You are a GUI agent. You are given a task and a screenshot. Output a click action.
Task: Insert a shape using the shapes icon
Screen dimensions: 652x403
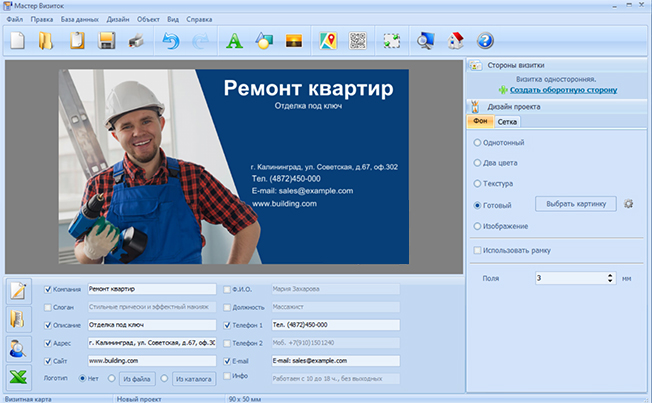tap(264, 41)
